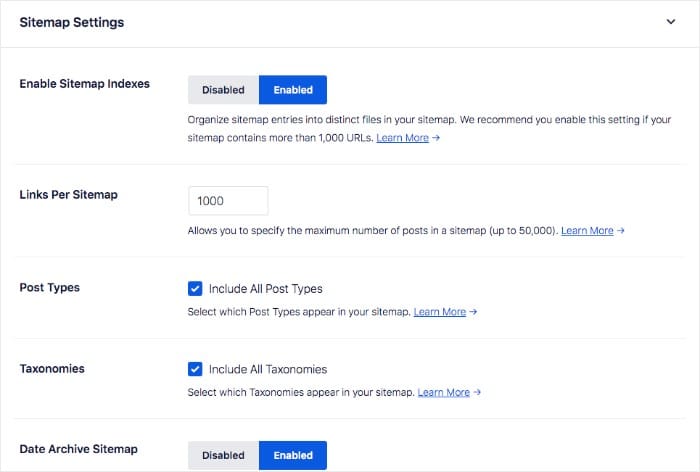
Task: Uncheck Include All Taxonomies checkbox
Action: click(x=196, y=369)
